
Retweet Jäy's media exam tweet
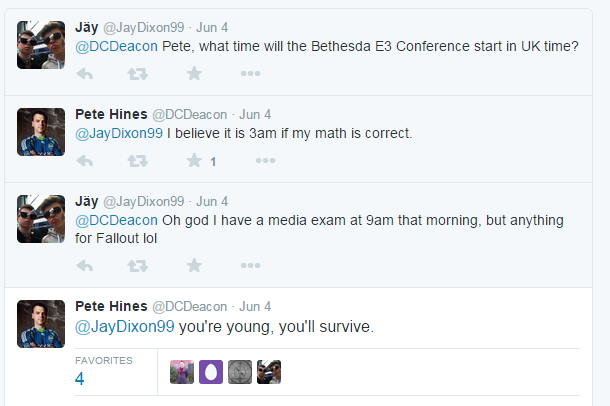click(x=139, y=265)
